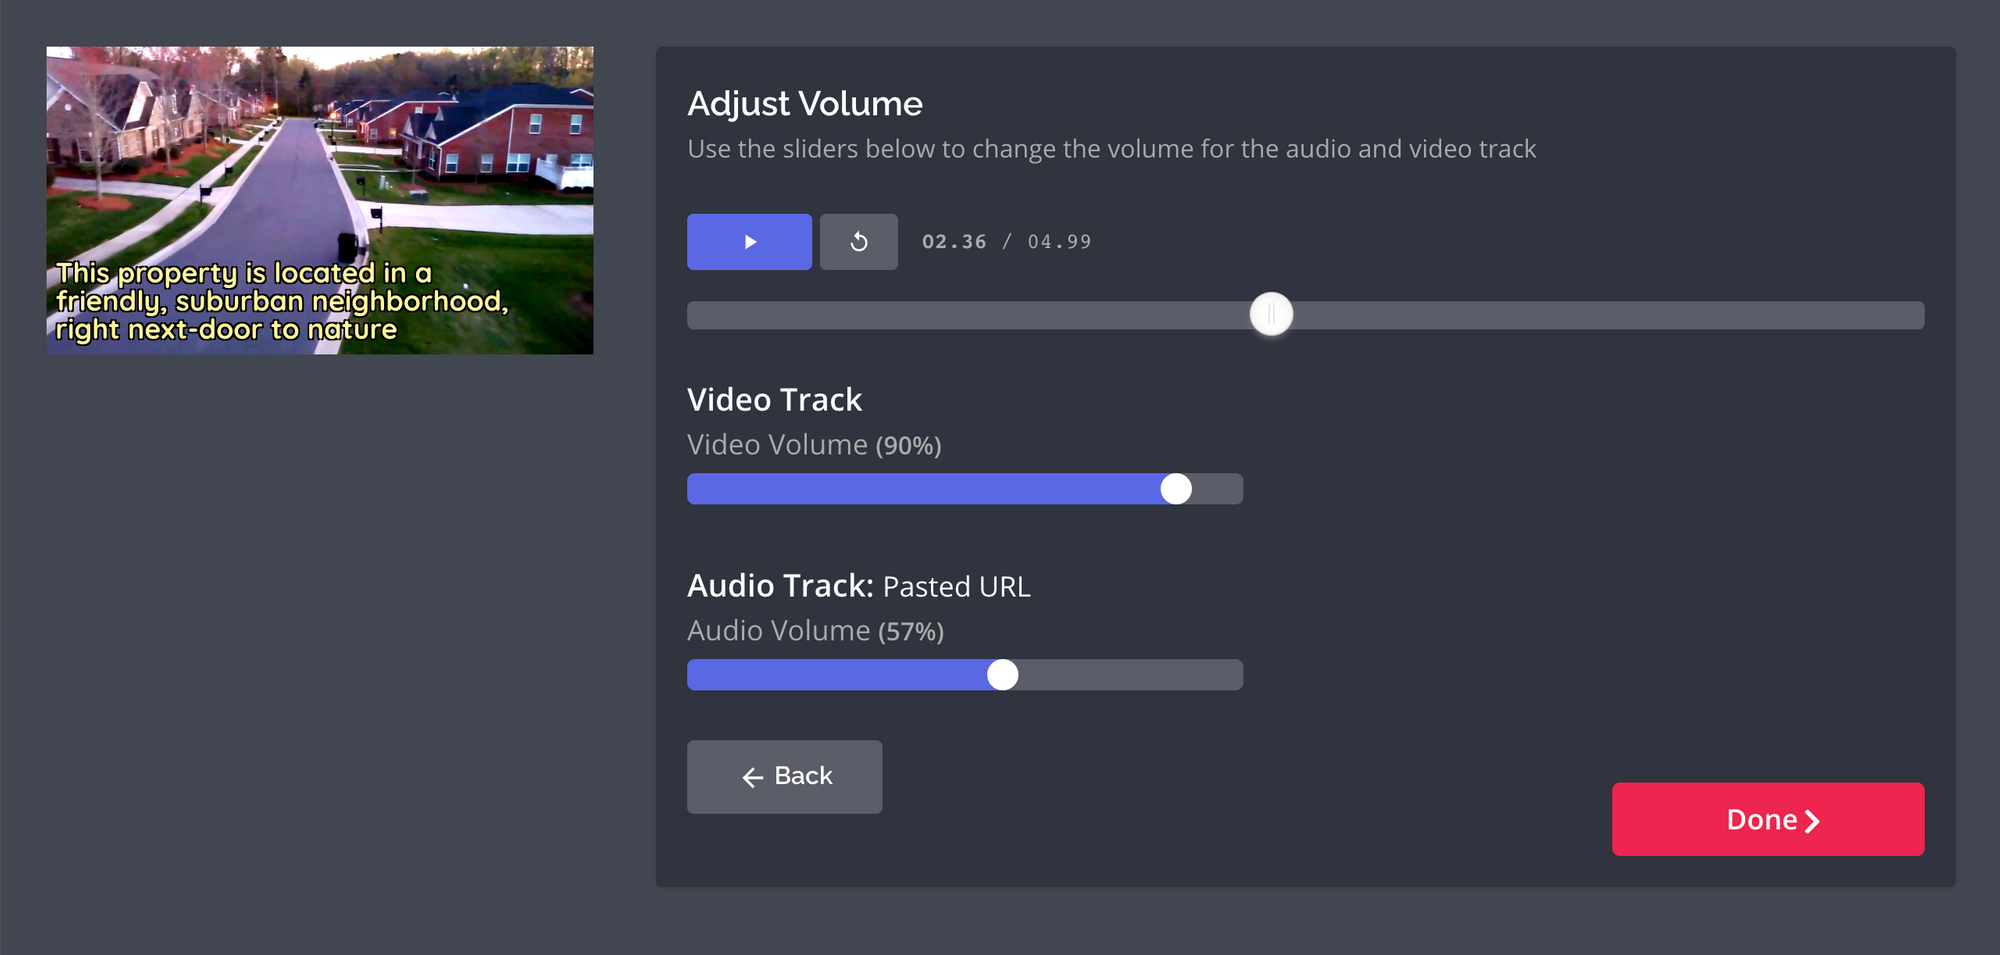Click the Audio Volume (57%) label

(x=815, y=631)
